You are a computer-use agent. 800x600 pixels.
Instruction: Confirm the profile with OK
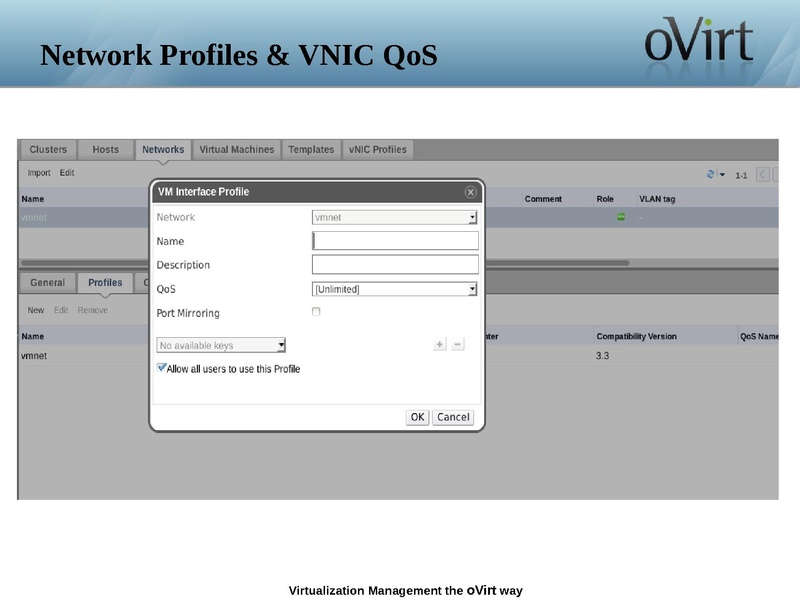(417, 416)
